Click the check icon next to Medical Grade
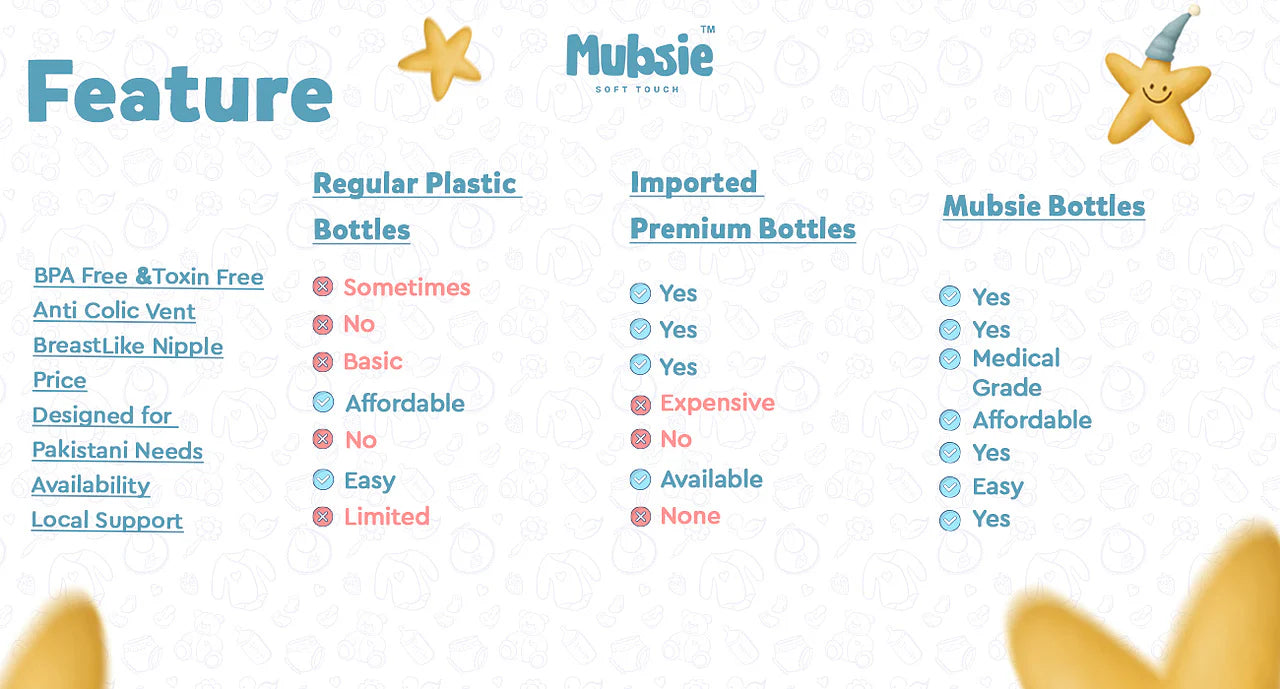 pyautogui.click(x=950, y=358)
